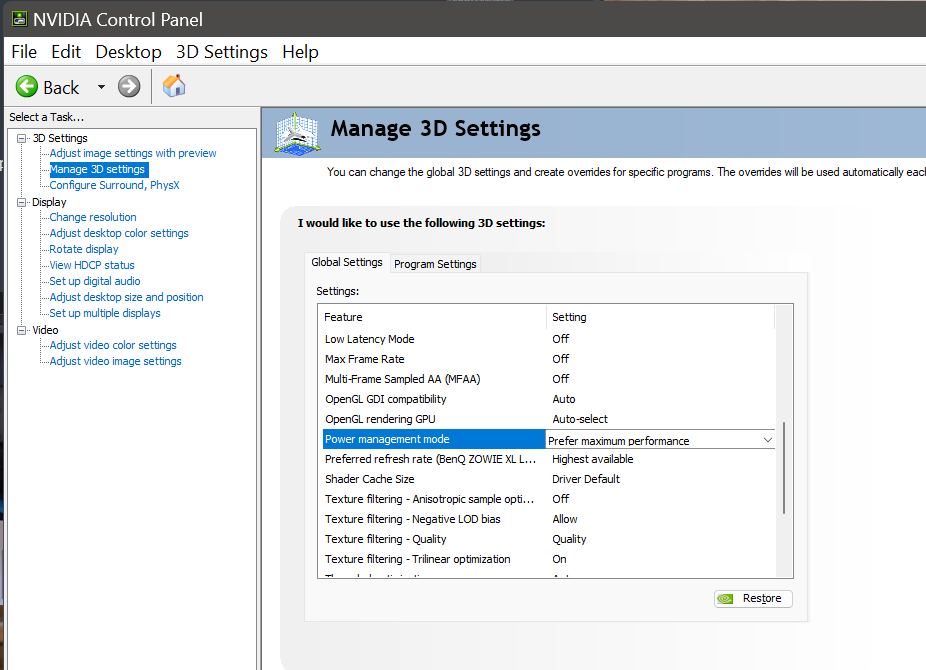This screenshot has width=926, height=670.
Task: Select Texture filtering - Quality row
Action: pyautogui.click(x=549, y=539)
